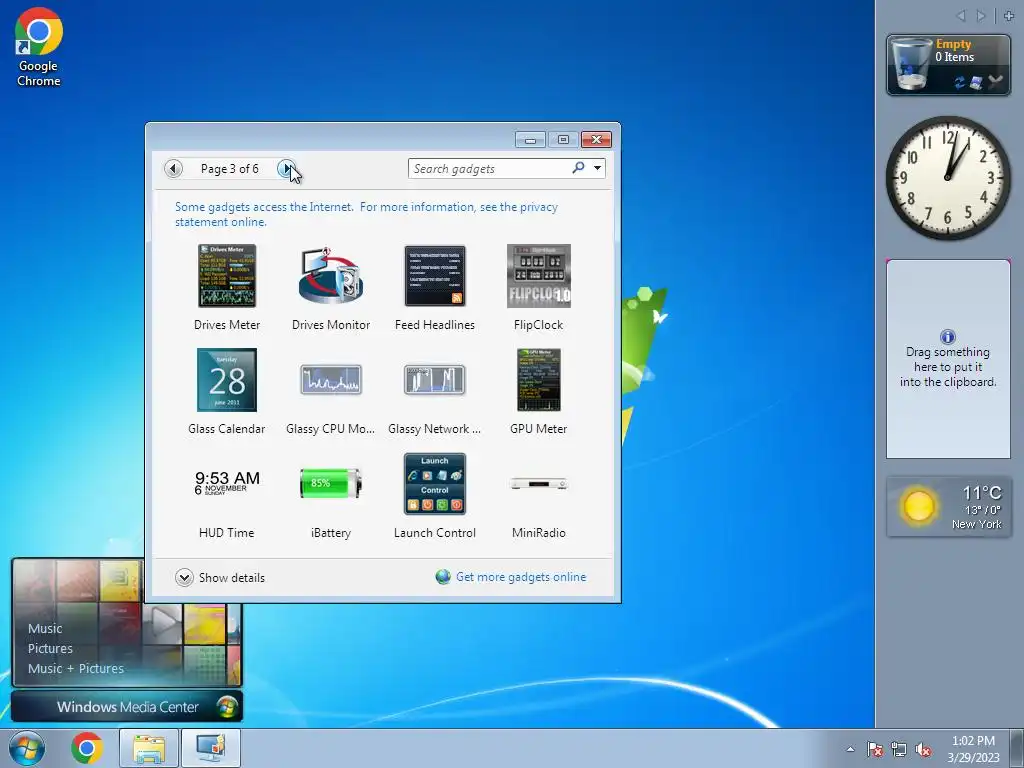This screenshot has height=768, width=1024.
Task: Open Music + Pictures in Media Center
Action: tap(76, 668)
